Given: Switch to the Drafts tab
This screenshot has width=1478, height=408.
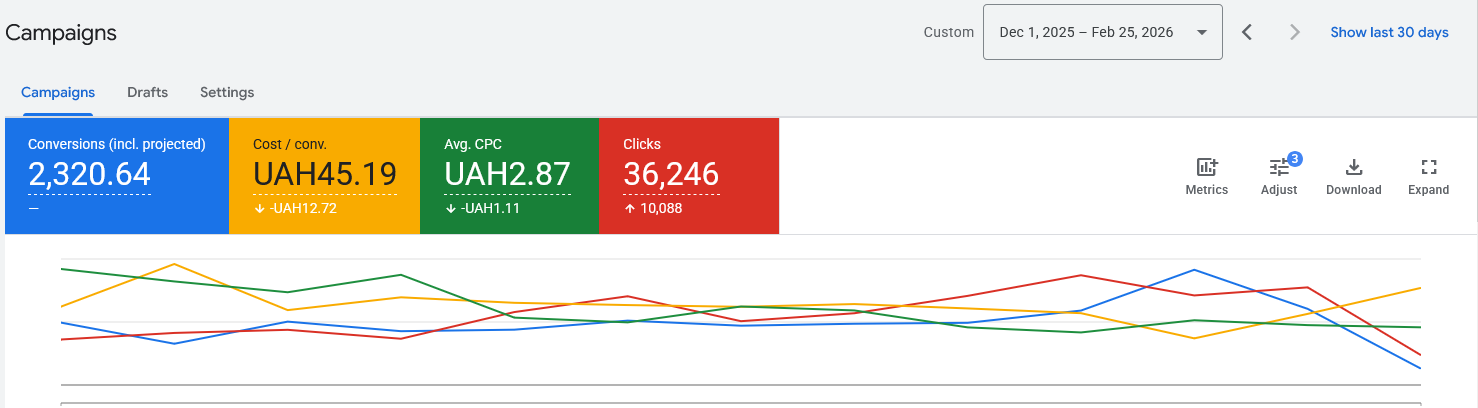Looking at the screenshot, I should pos(147,92).
